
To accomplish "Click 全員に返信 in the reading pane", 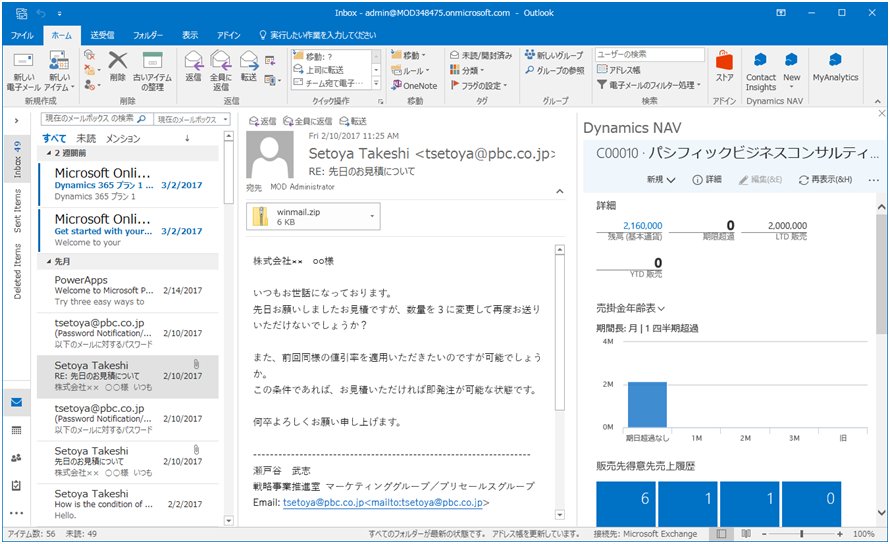I will (x=307, y=121).
